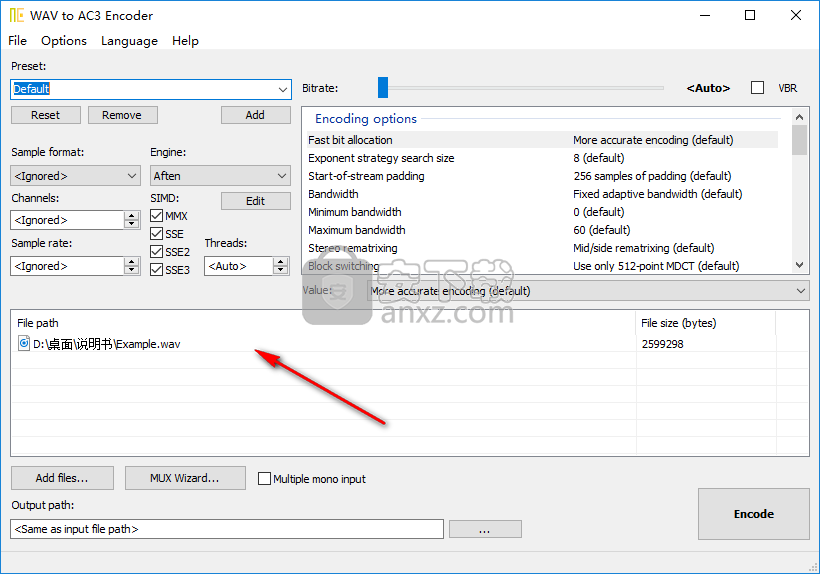Select the Fast bit allocation option
Image resolution: width=820 pixels, height=574 pixels.
(542, 140)
